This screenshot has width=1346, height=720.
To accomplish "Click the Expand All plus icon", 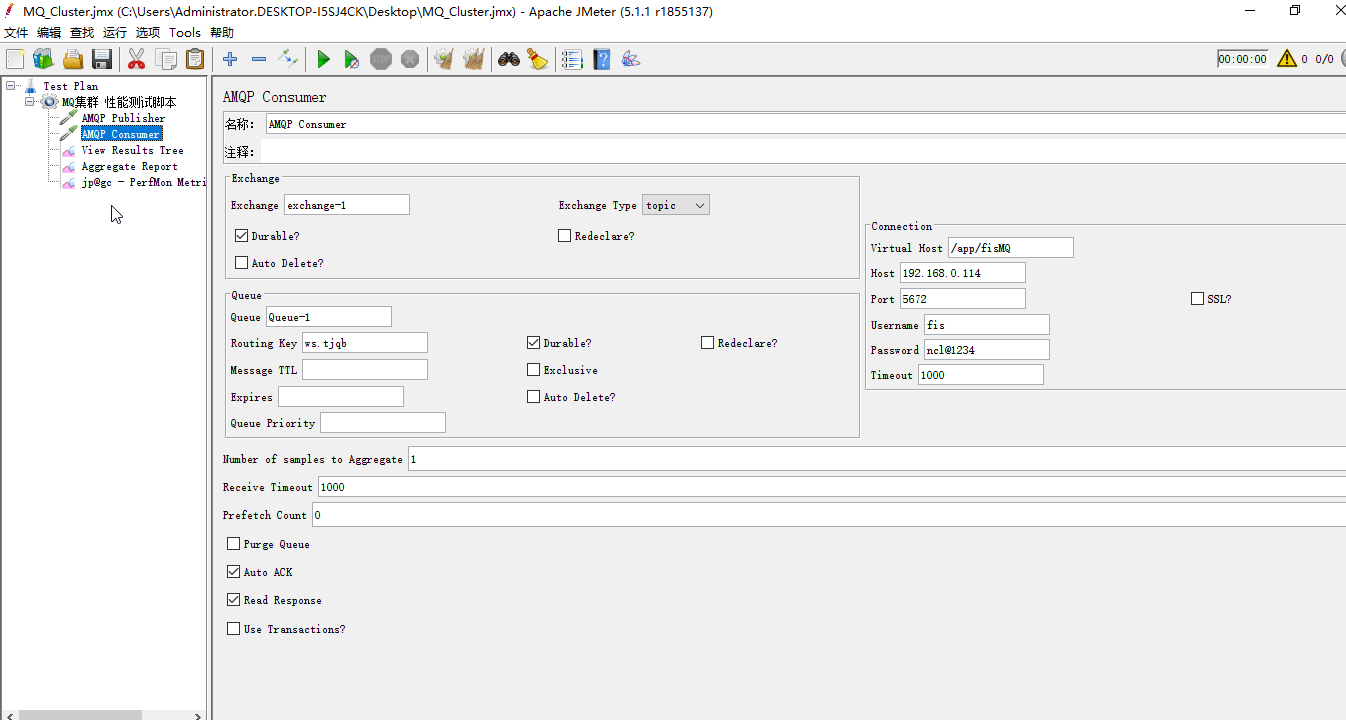I will click(x=230, y=59).
